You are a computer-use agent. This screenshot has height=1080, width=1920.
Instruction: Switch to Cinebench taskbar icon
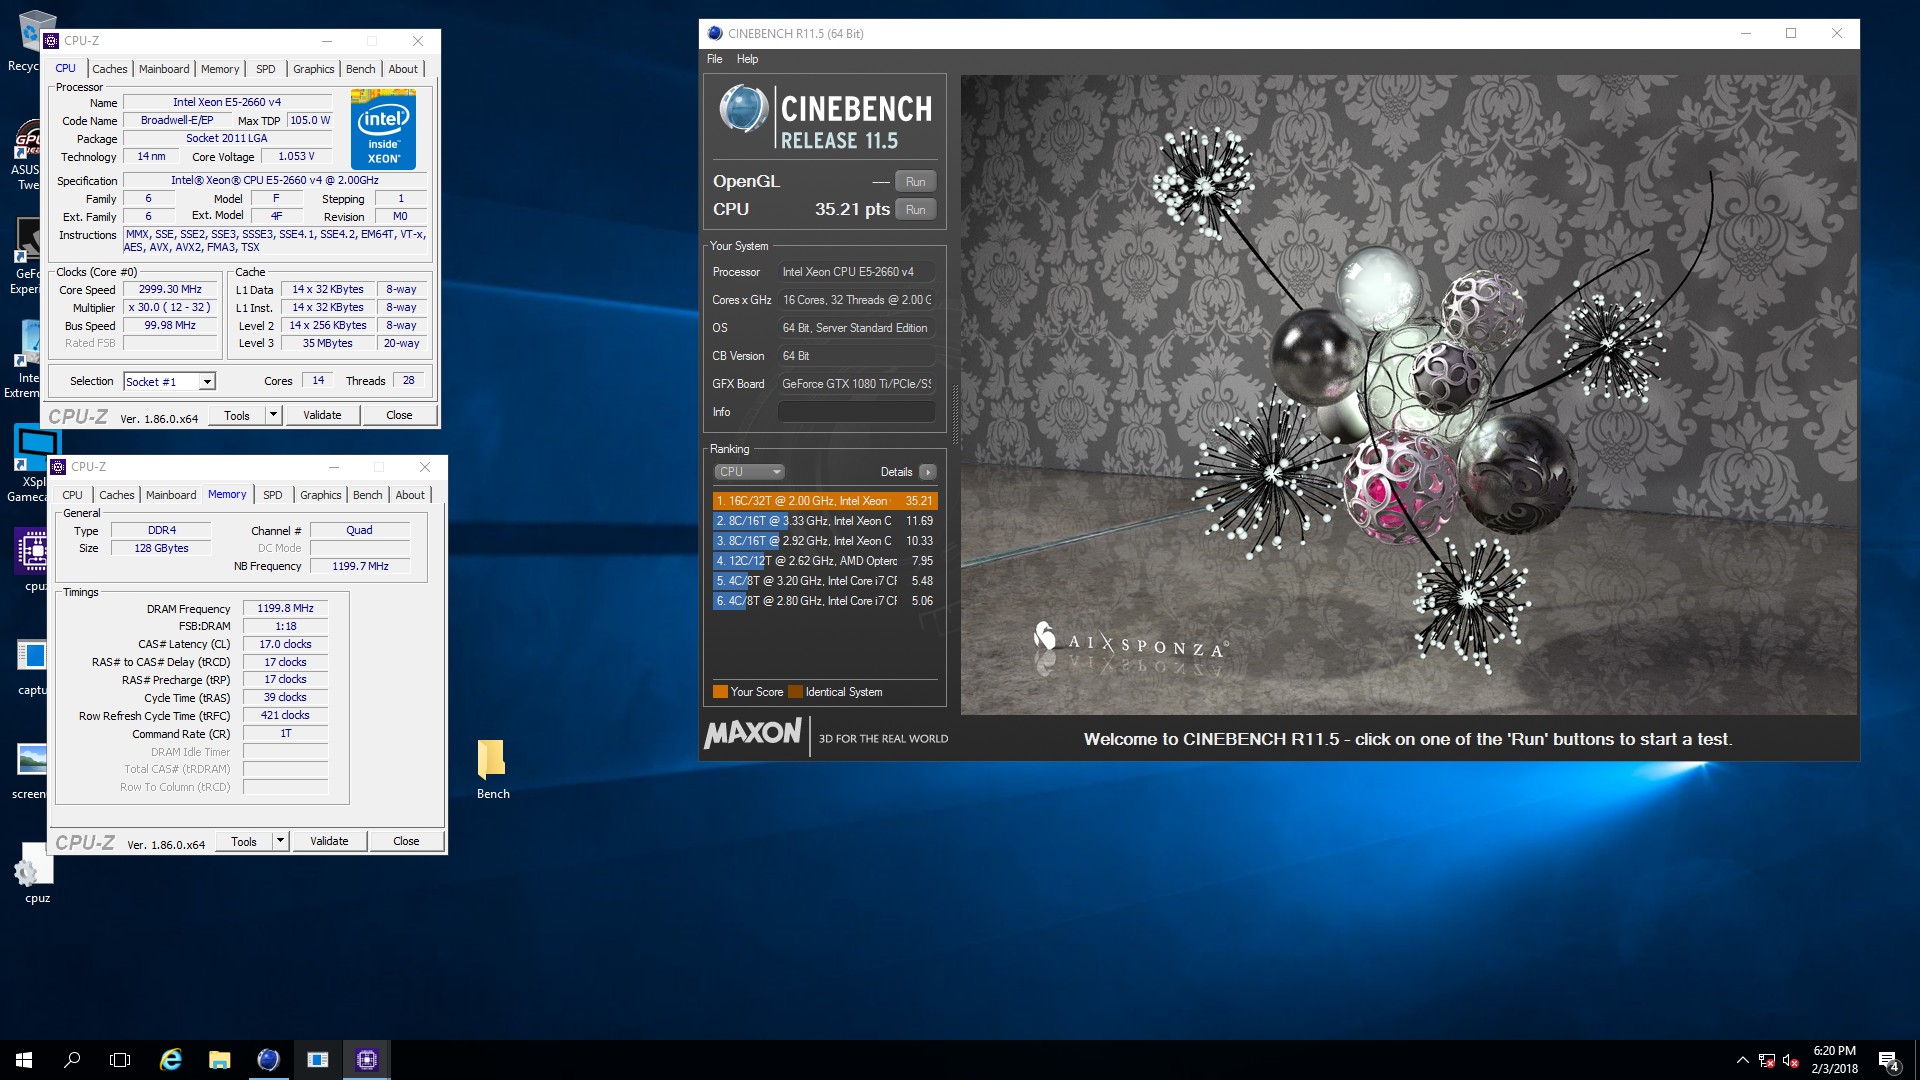268,1060
